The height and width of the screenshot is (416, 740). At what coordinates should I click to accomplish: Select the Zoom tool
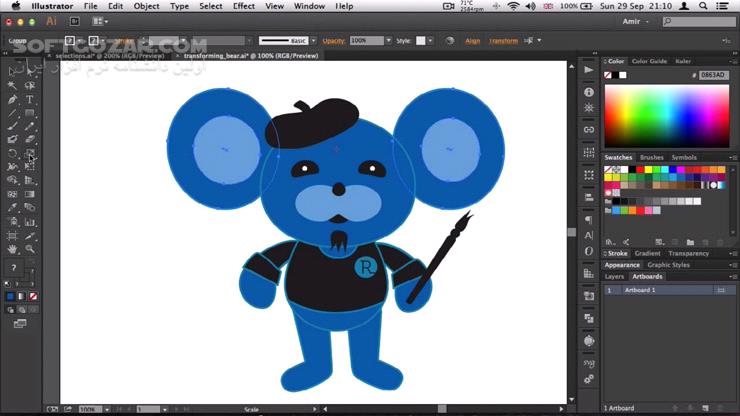pos(29,249)
